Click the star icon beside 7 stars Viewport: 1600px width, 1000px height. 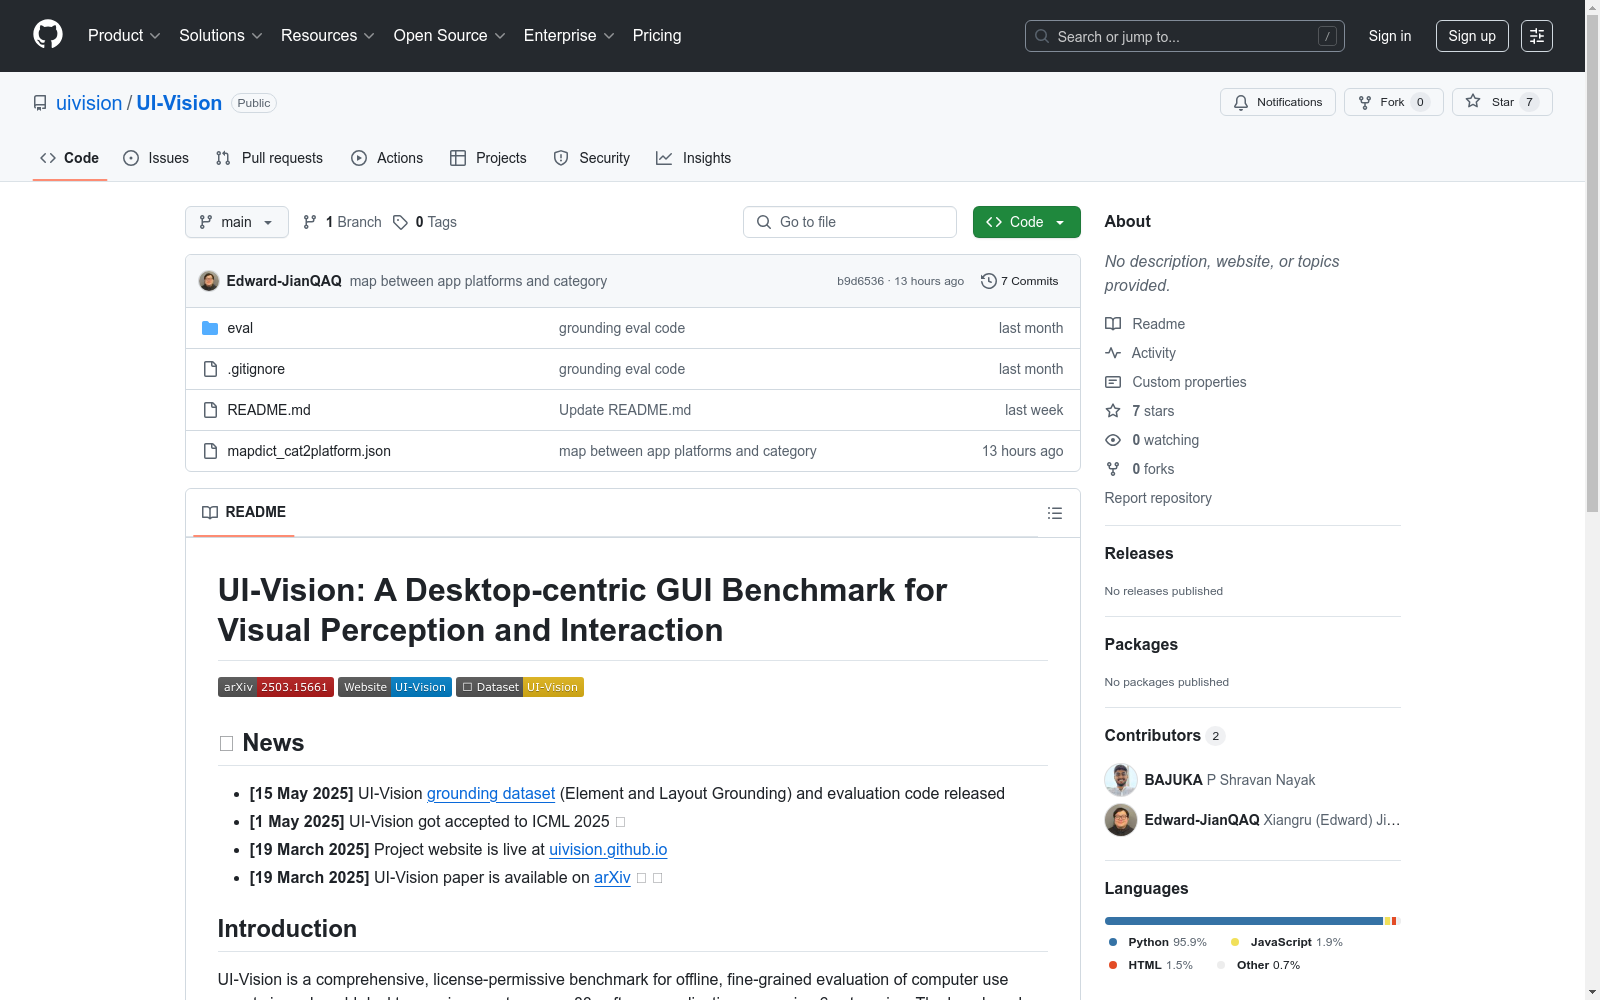1113,411
